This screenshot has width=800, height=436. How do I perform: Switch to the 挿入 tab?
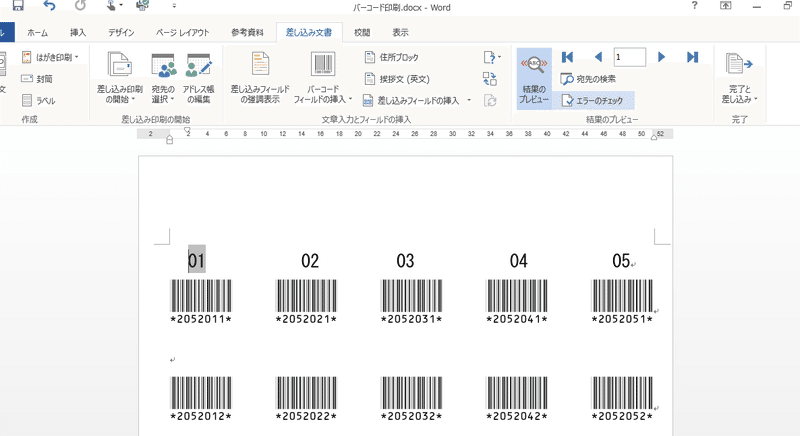click(78, 33)
